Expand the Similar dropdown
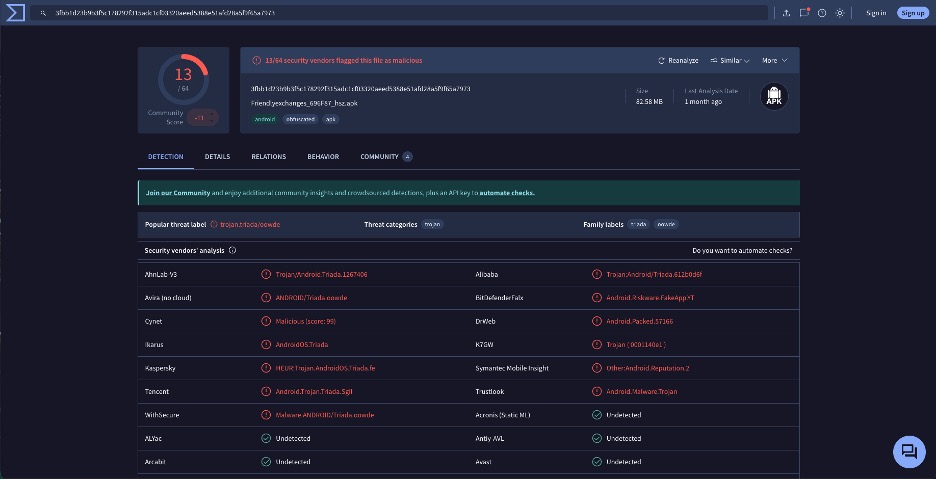This screenshot has height=480, width=936. 730,61
